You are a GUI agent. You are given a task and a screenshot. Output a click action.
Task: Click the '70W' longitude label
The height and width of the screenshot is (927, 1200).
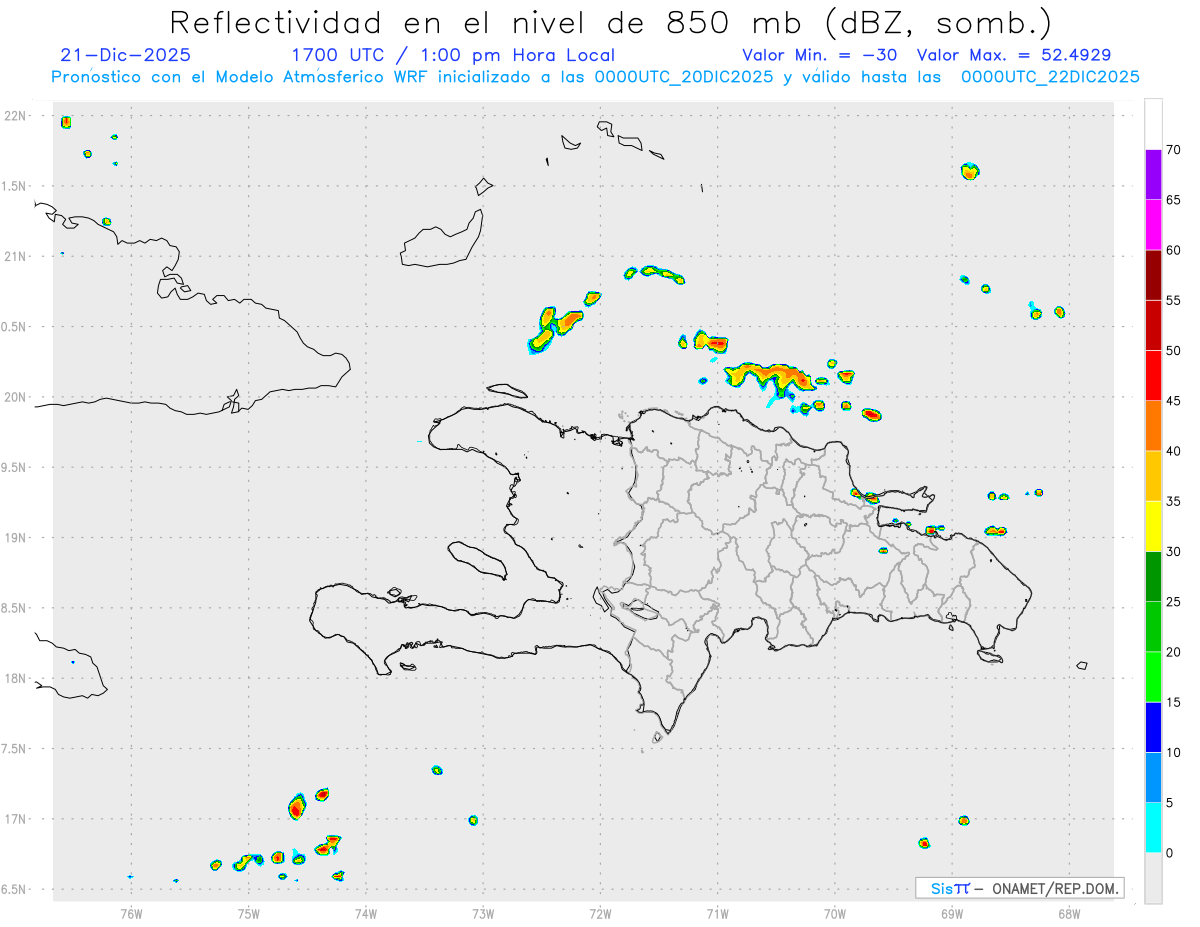[834, 912]
